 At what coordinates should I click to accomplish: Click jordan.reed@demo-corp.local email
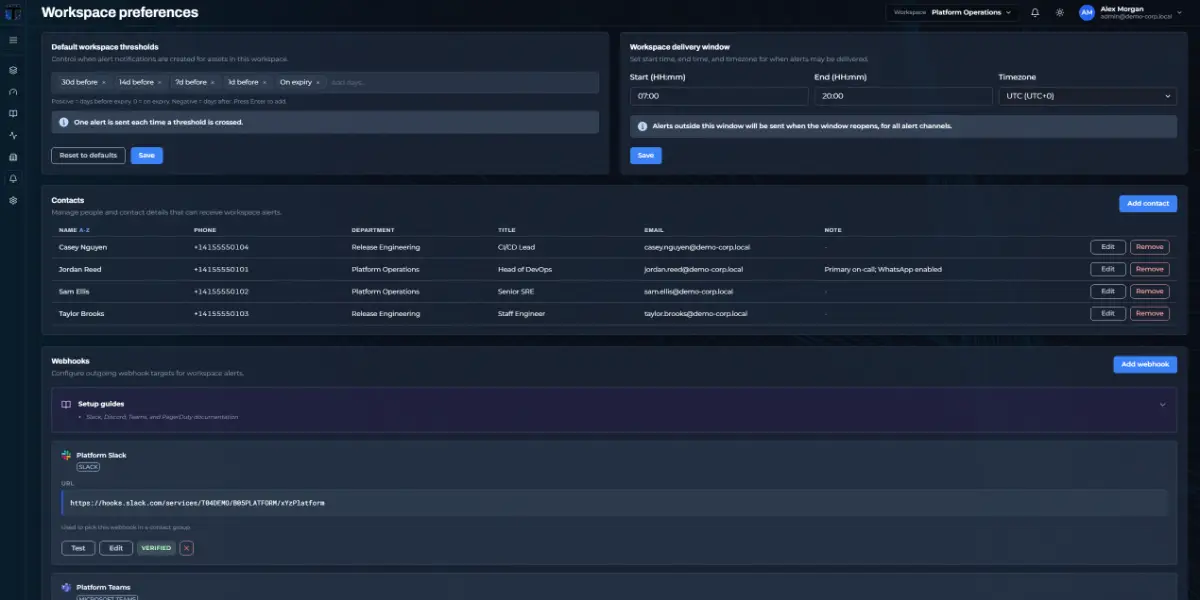click(x=693, y=269)
